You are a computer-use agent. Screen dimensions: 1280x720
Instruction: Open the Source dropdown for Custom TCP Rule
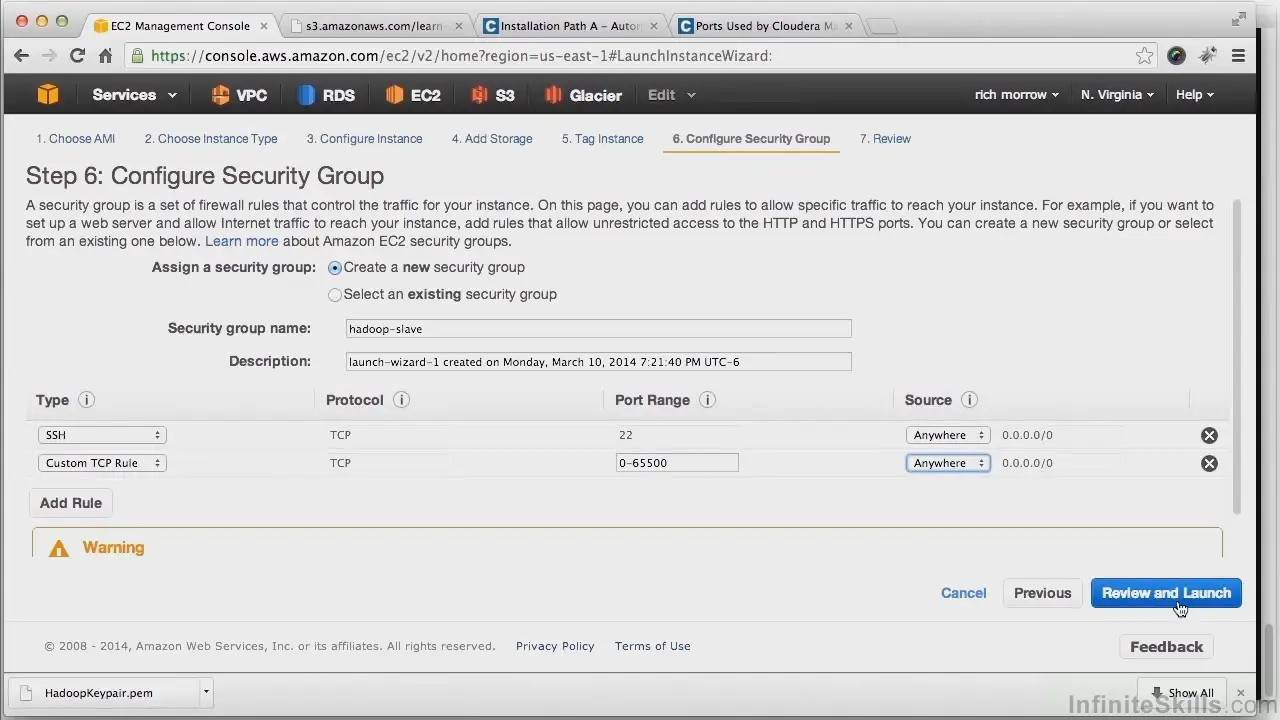(948, 463)
